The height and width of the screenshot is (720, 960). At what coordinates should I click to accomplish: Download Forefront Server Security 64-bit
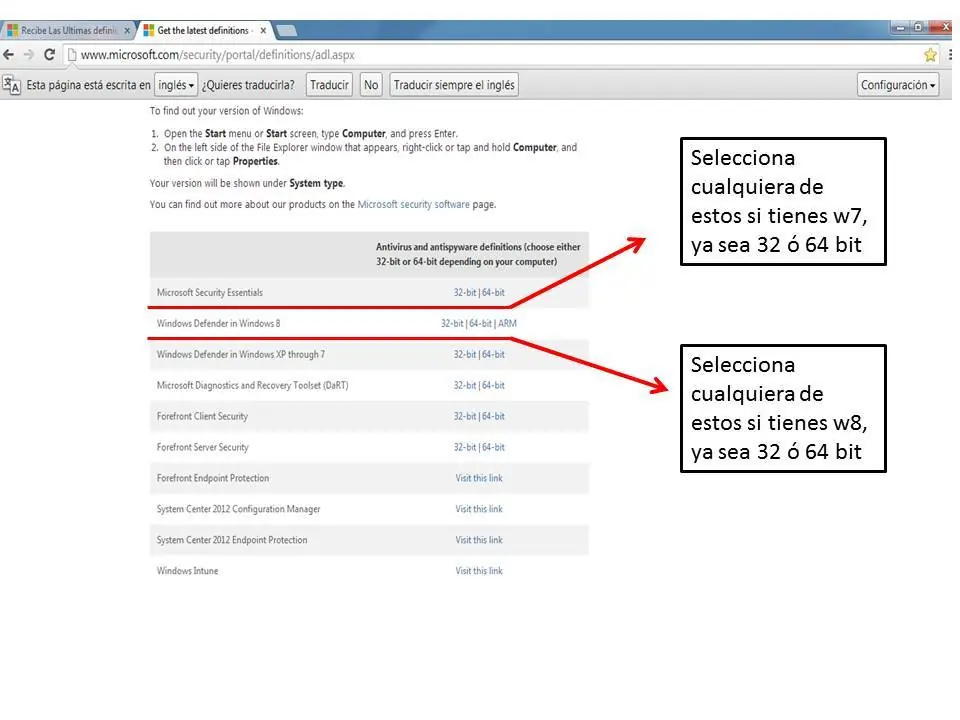(493, 447)
